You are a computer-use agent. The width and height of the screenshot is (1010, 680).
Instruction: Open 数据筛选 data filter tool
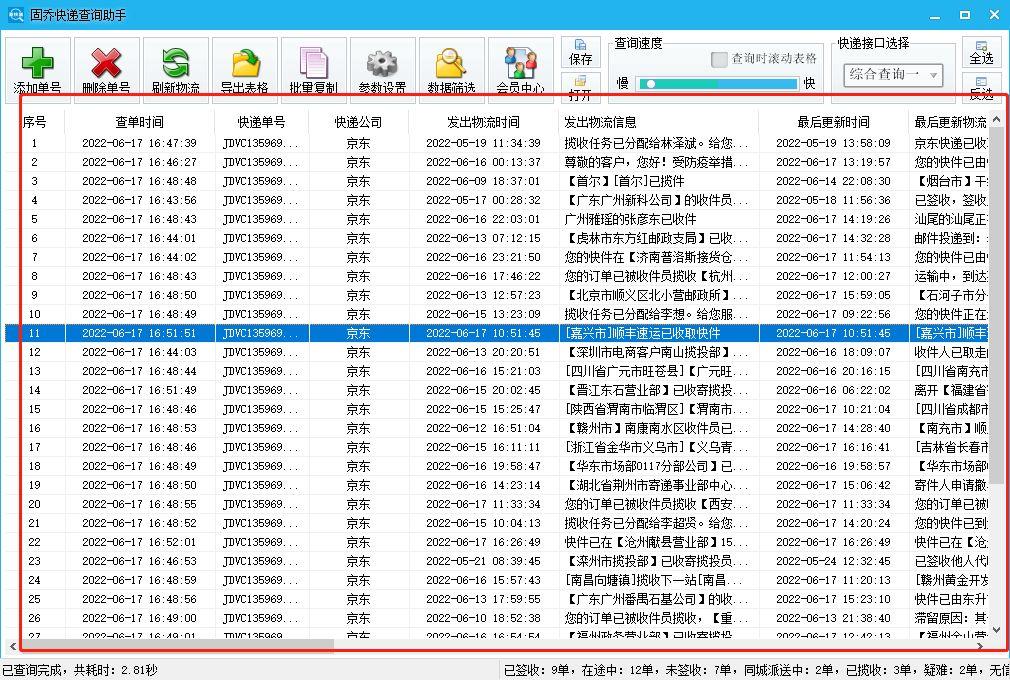451,64
